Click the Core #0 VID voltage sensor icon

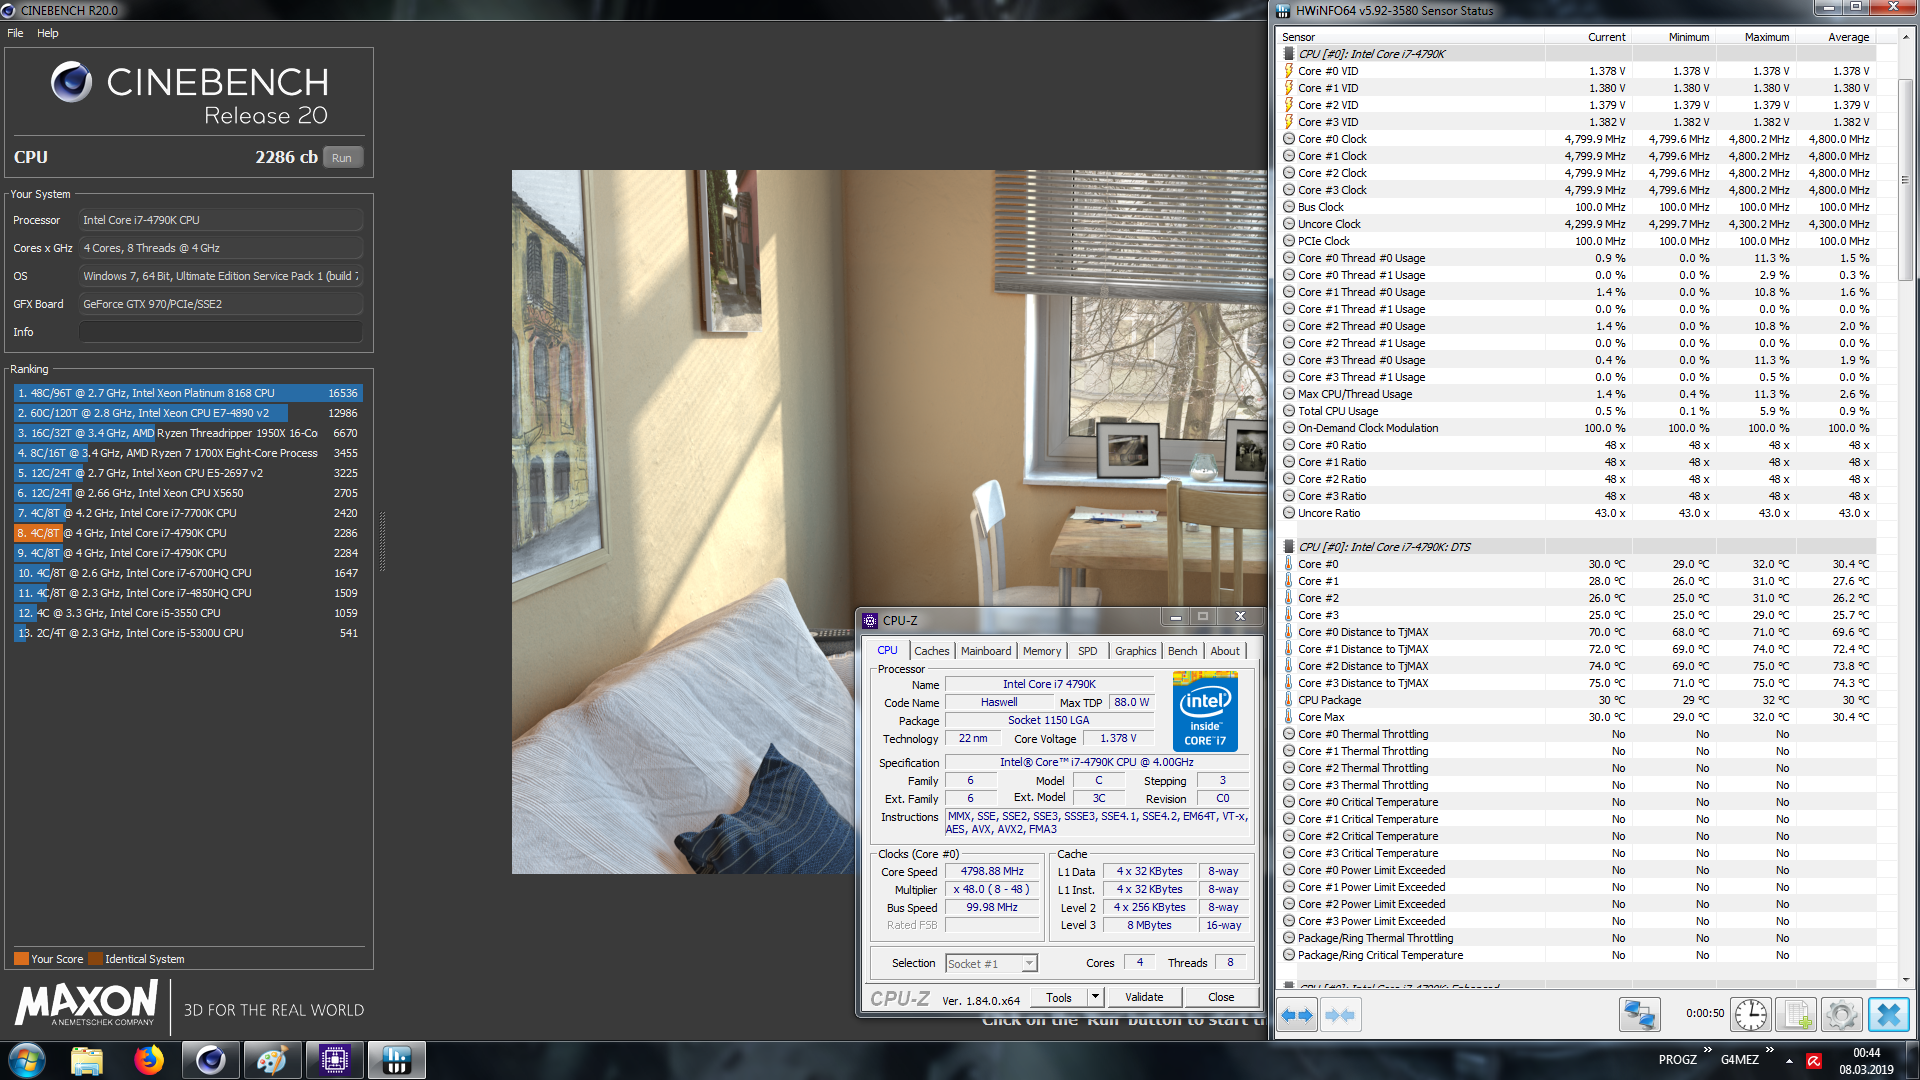tap(1289, 71)
